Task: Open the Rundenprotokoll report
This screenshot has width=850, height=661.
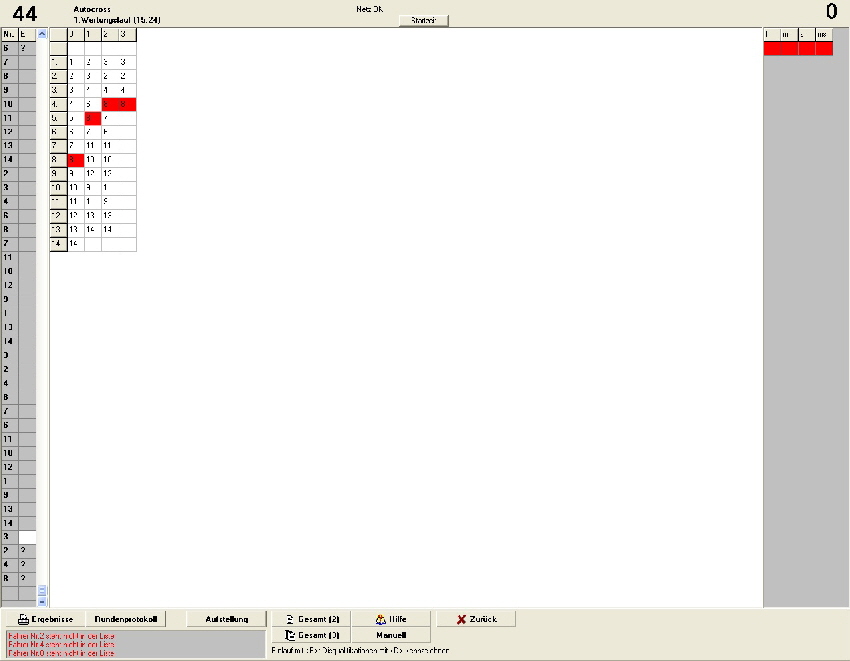Action: pyautogui.click(x=126, y=619)
